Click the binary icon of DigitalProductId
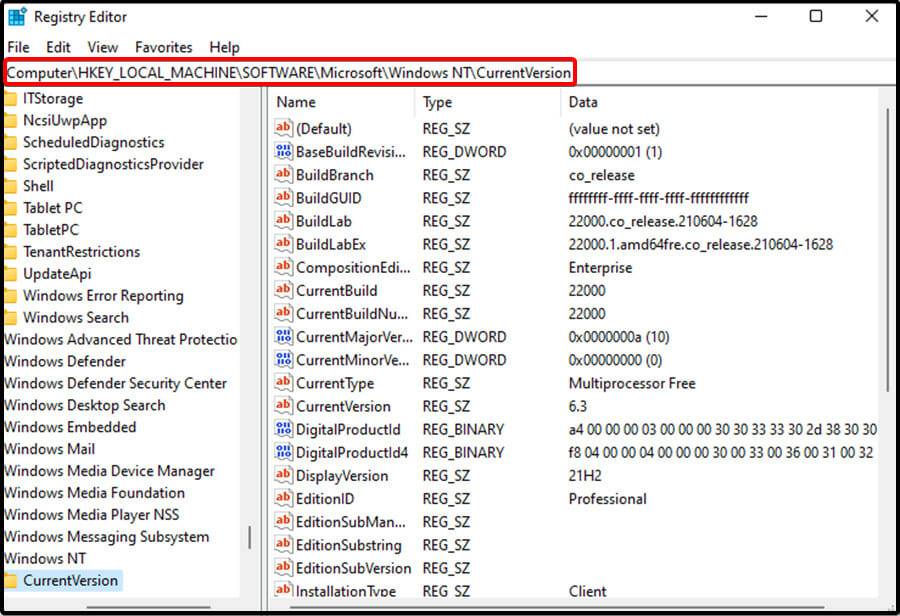 [x=284, y=429]
